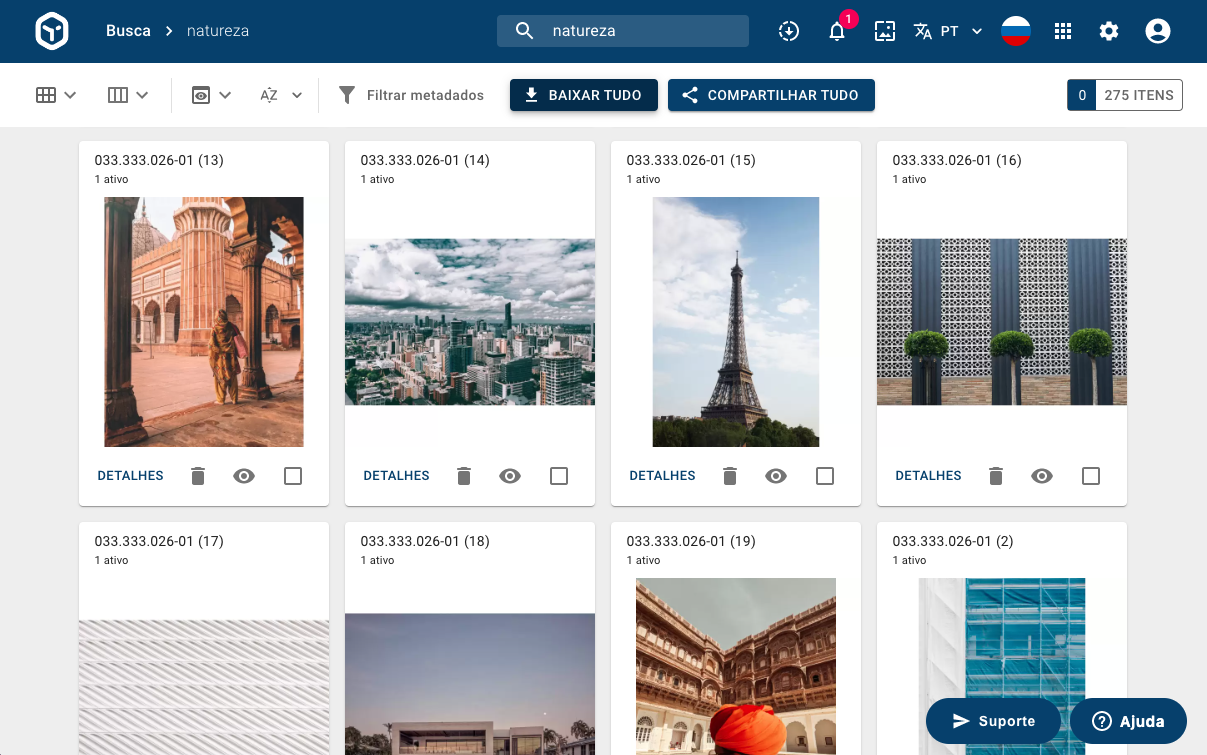Open the mosque courtyard thumbnail

coord(204,322)
